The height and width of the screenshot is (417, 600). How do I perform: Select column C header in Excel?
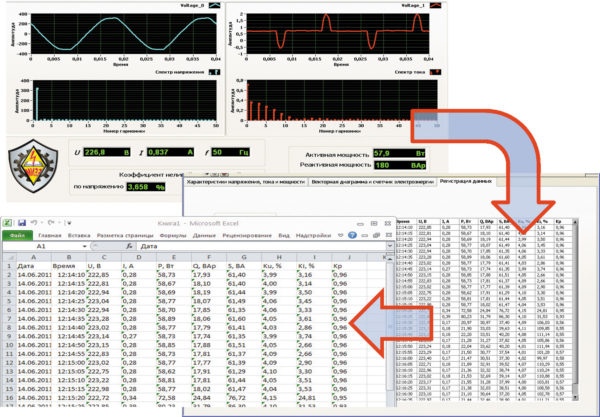coord(104,257)
